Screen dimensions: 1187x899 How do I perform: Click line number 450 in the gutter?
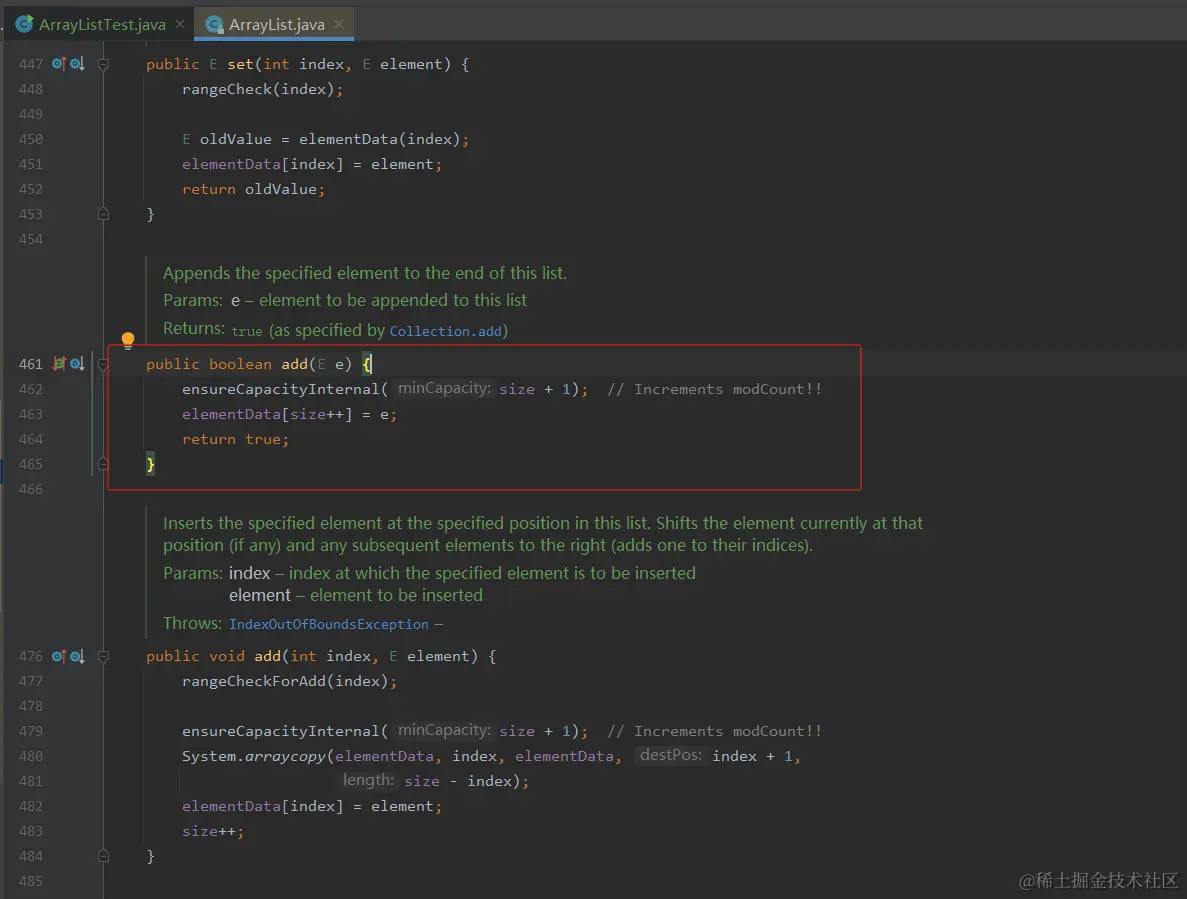tap(30, 139)
